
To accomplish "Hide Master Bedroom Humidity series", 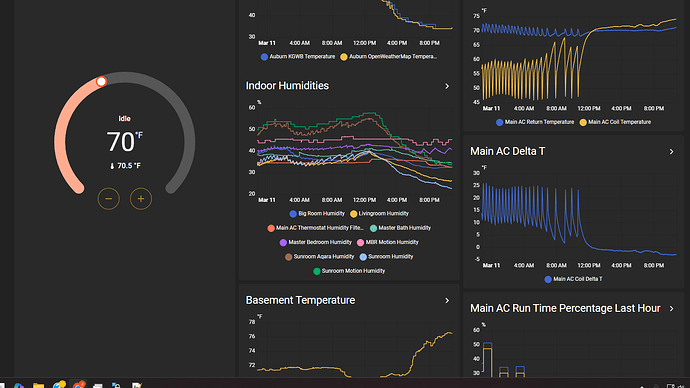I will 316,242.
